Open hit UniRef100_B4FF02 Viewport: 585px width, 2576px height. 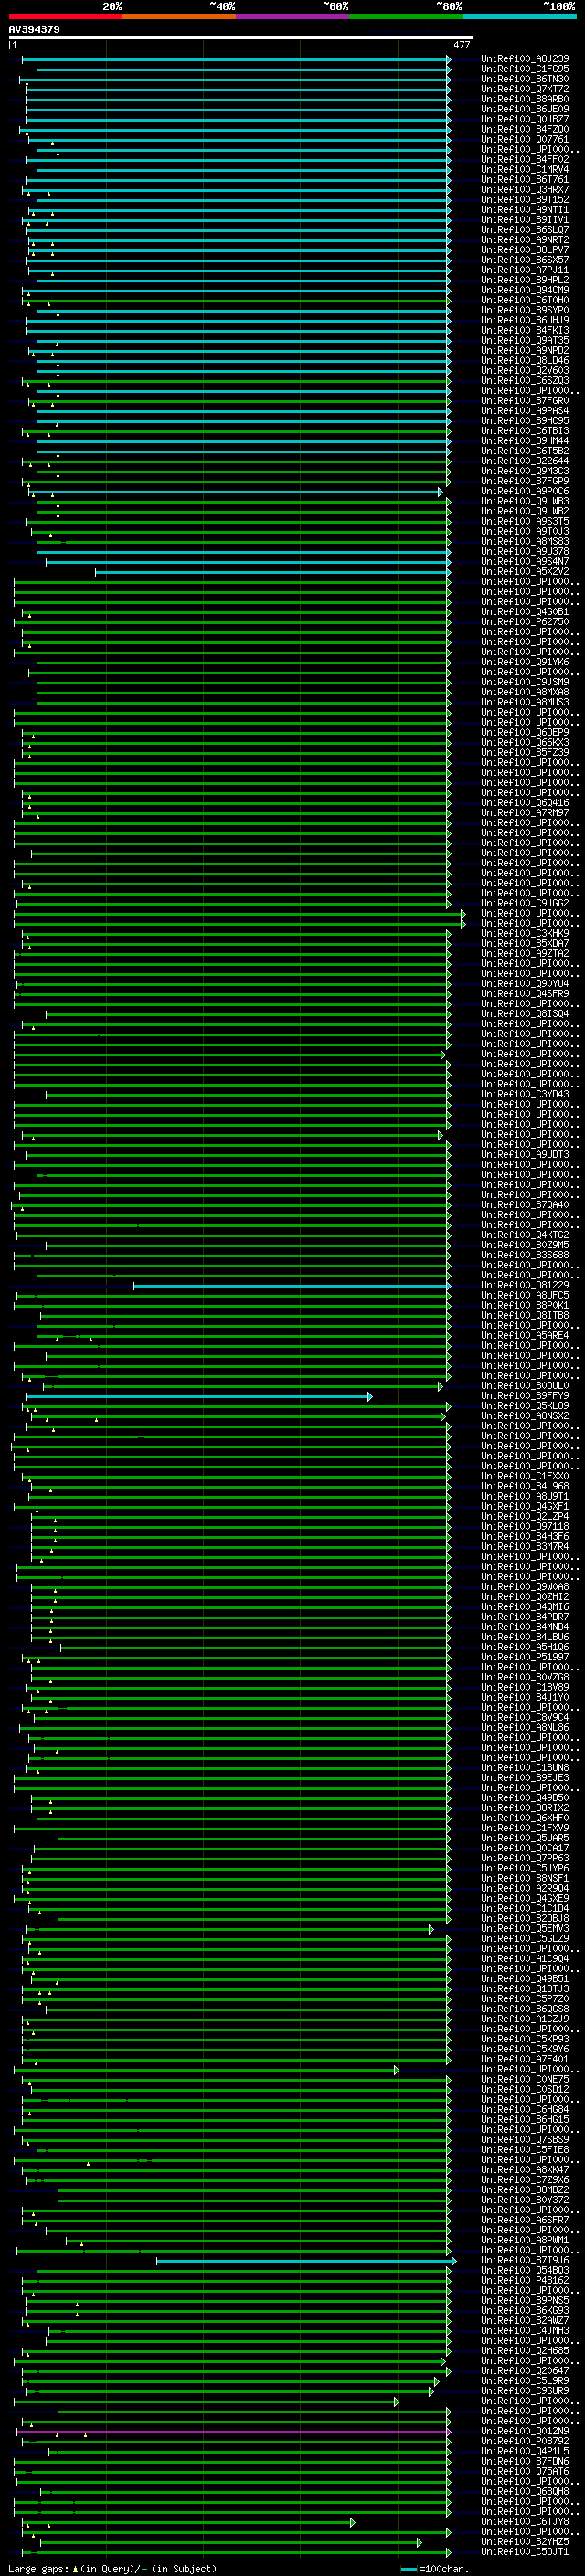tap(525, 159)
